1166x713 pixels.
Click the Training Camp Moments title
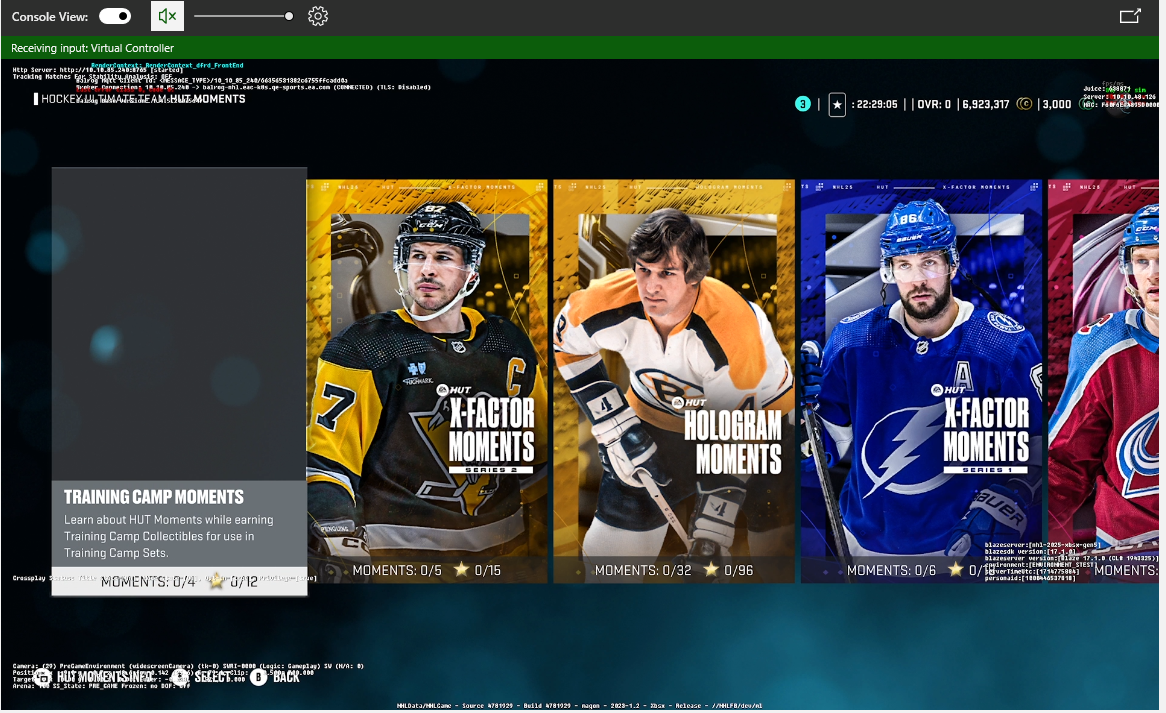[x=154, y=497]
